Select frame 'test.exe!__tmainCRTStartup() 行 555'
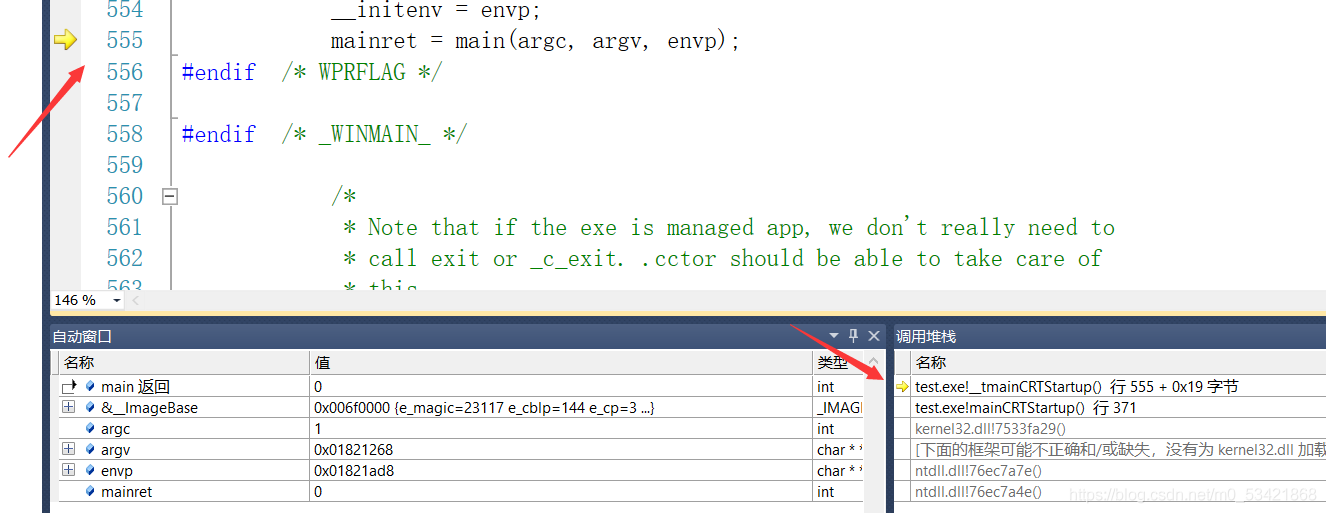1326x513 pixels. click(1077, 387)
